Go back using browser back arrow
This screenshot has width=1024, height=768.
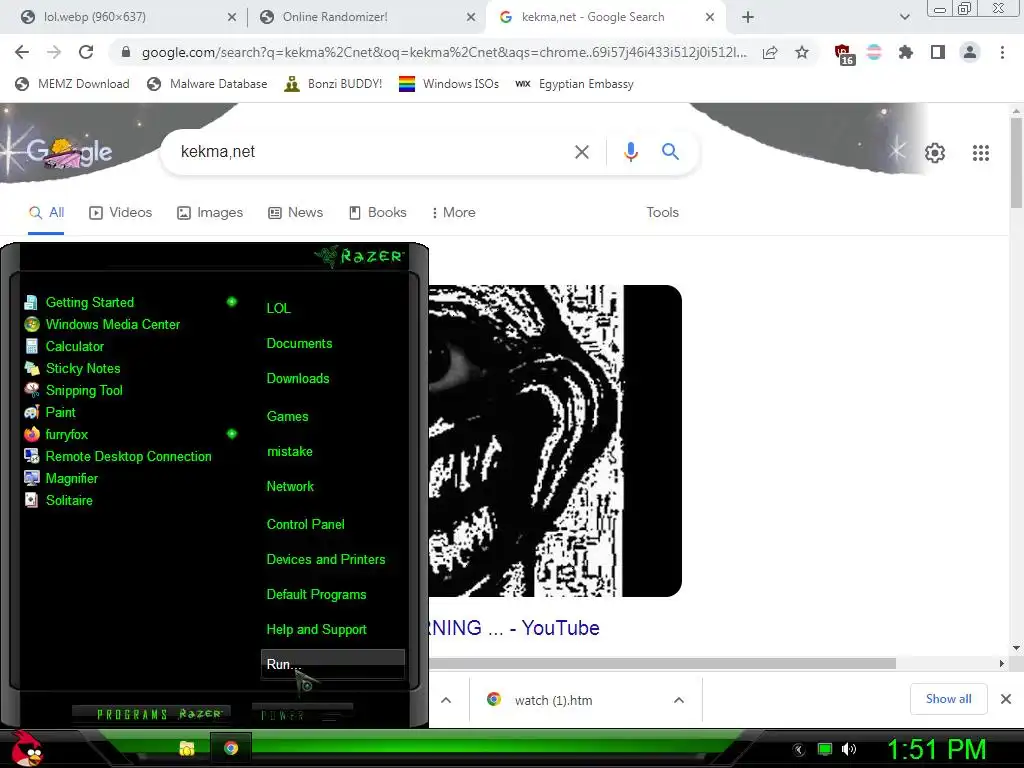[x=22, y=52]
